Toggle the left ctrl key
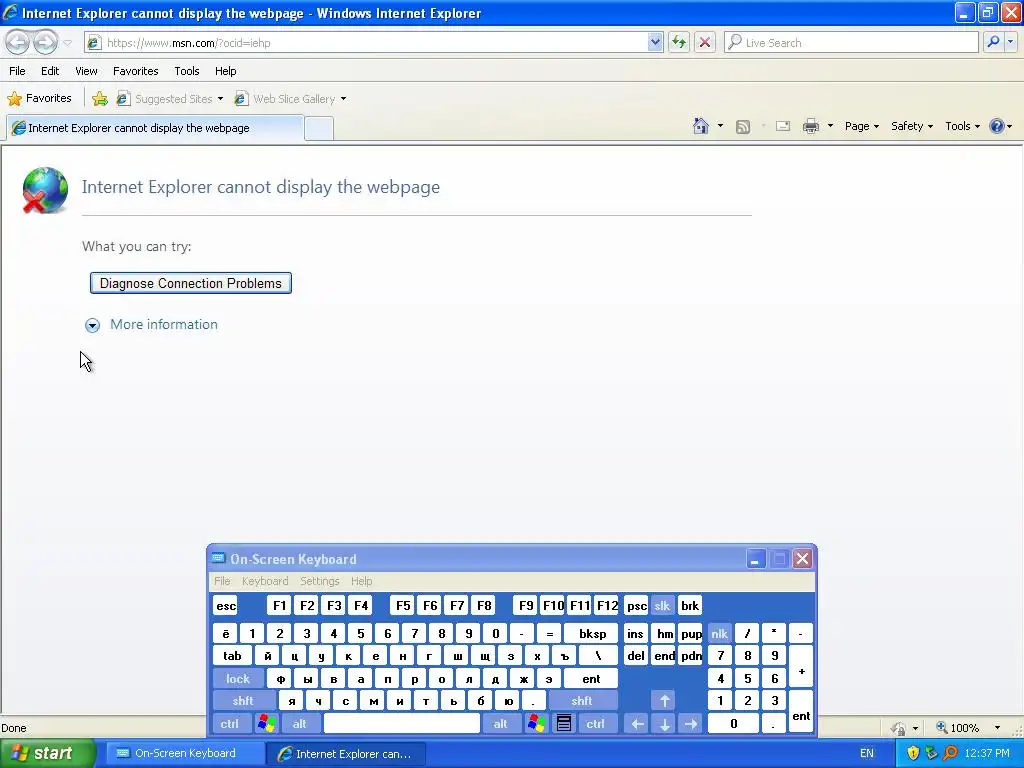The image size is (1024, 768). point(230,724)
